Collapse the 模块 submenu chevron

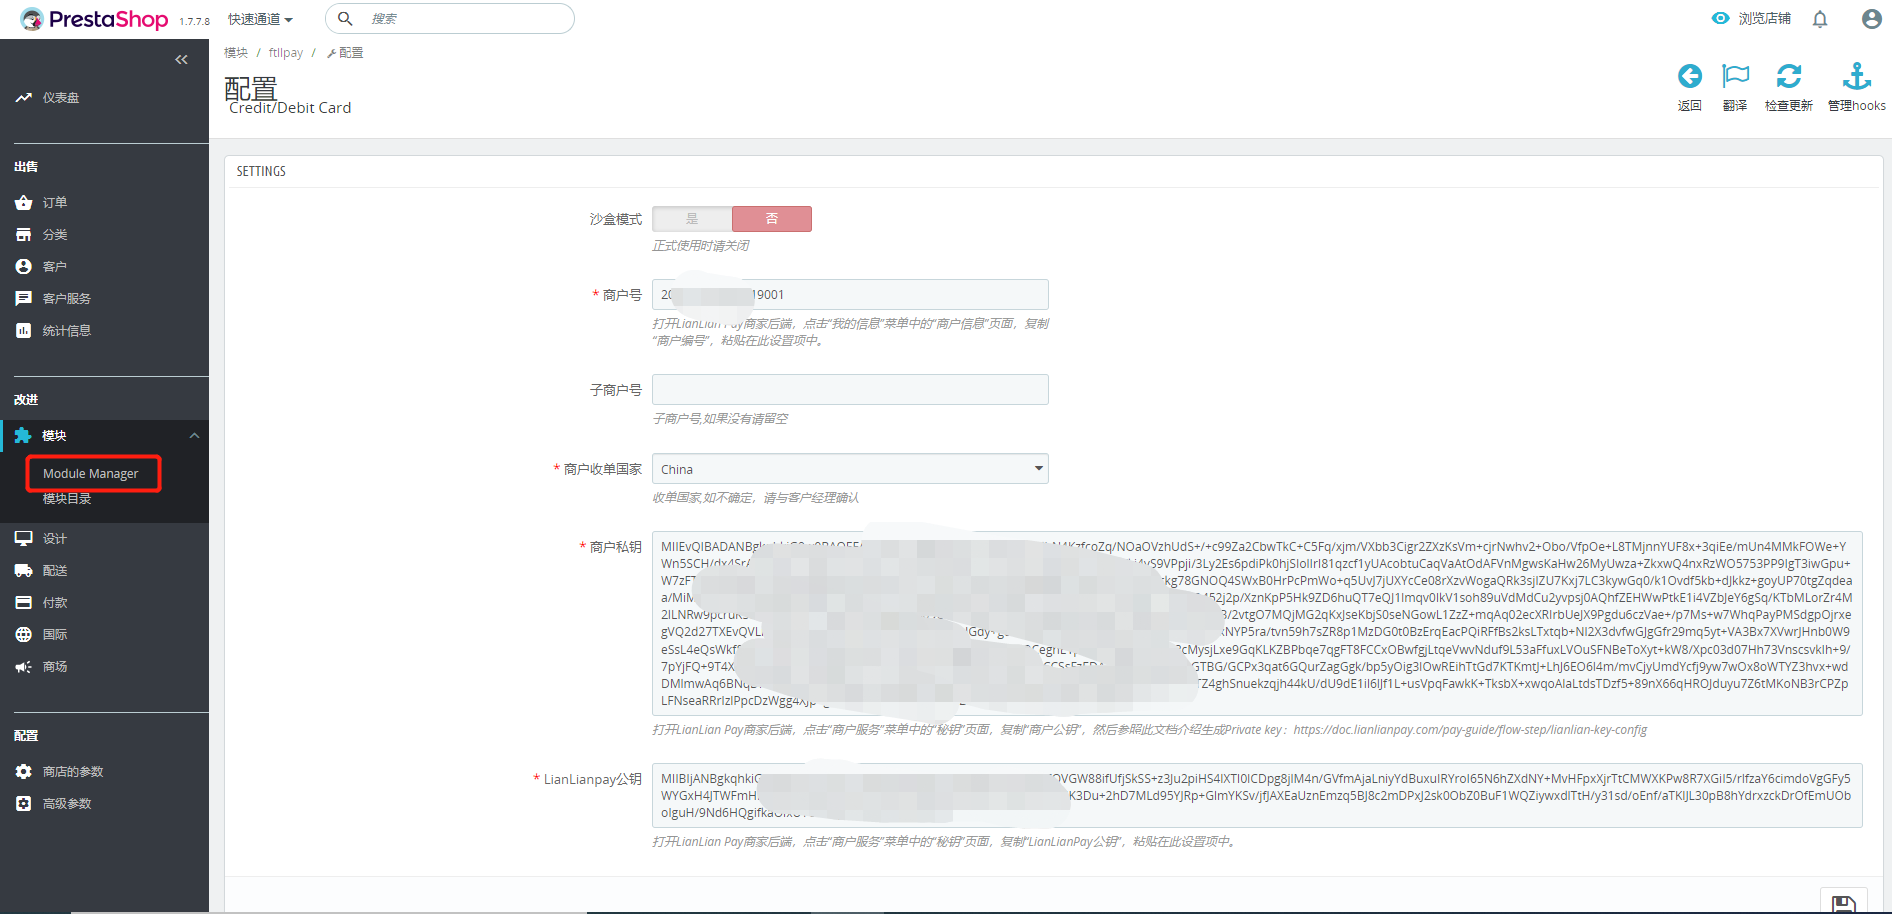click(195, 436)
